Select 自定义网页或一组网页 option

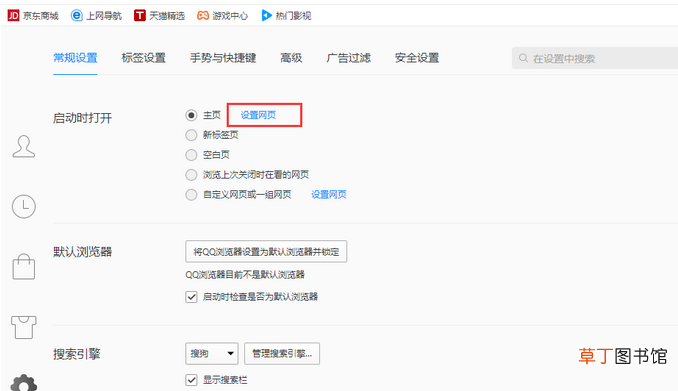[x=191, y=195]
